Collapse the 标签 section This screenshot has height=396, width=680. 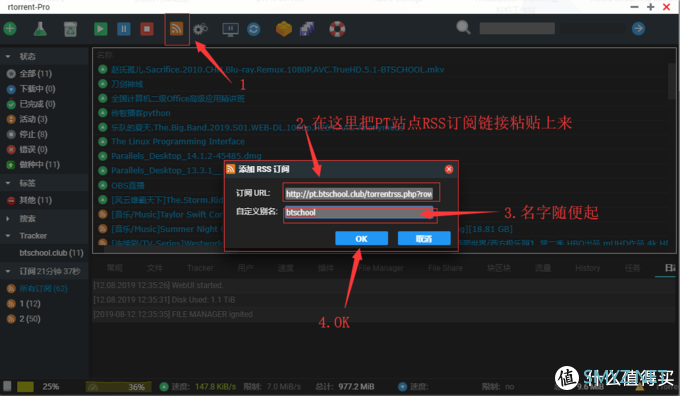click(8, 183)
